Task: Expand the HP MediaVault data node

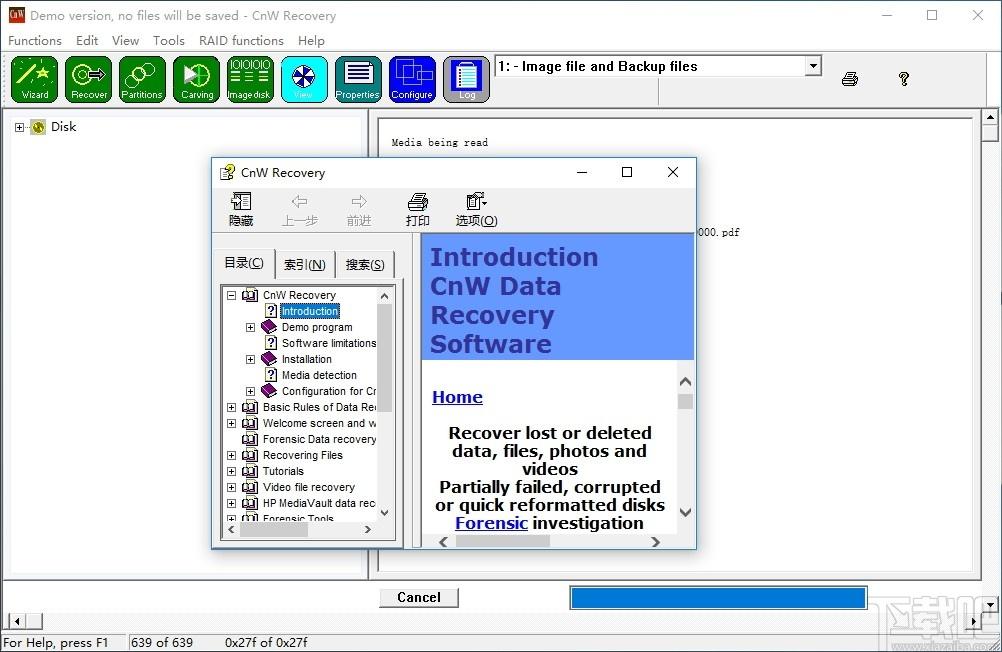Action: point(231,503)
